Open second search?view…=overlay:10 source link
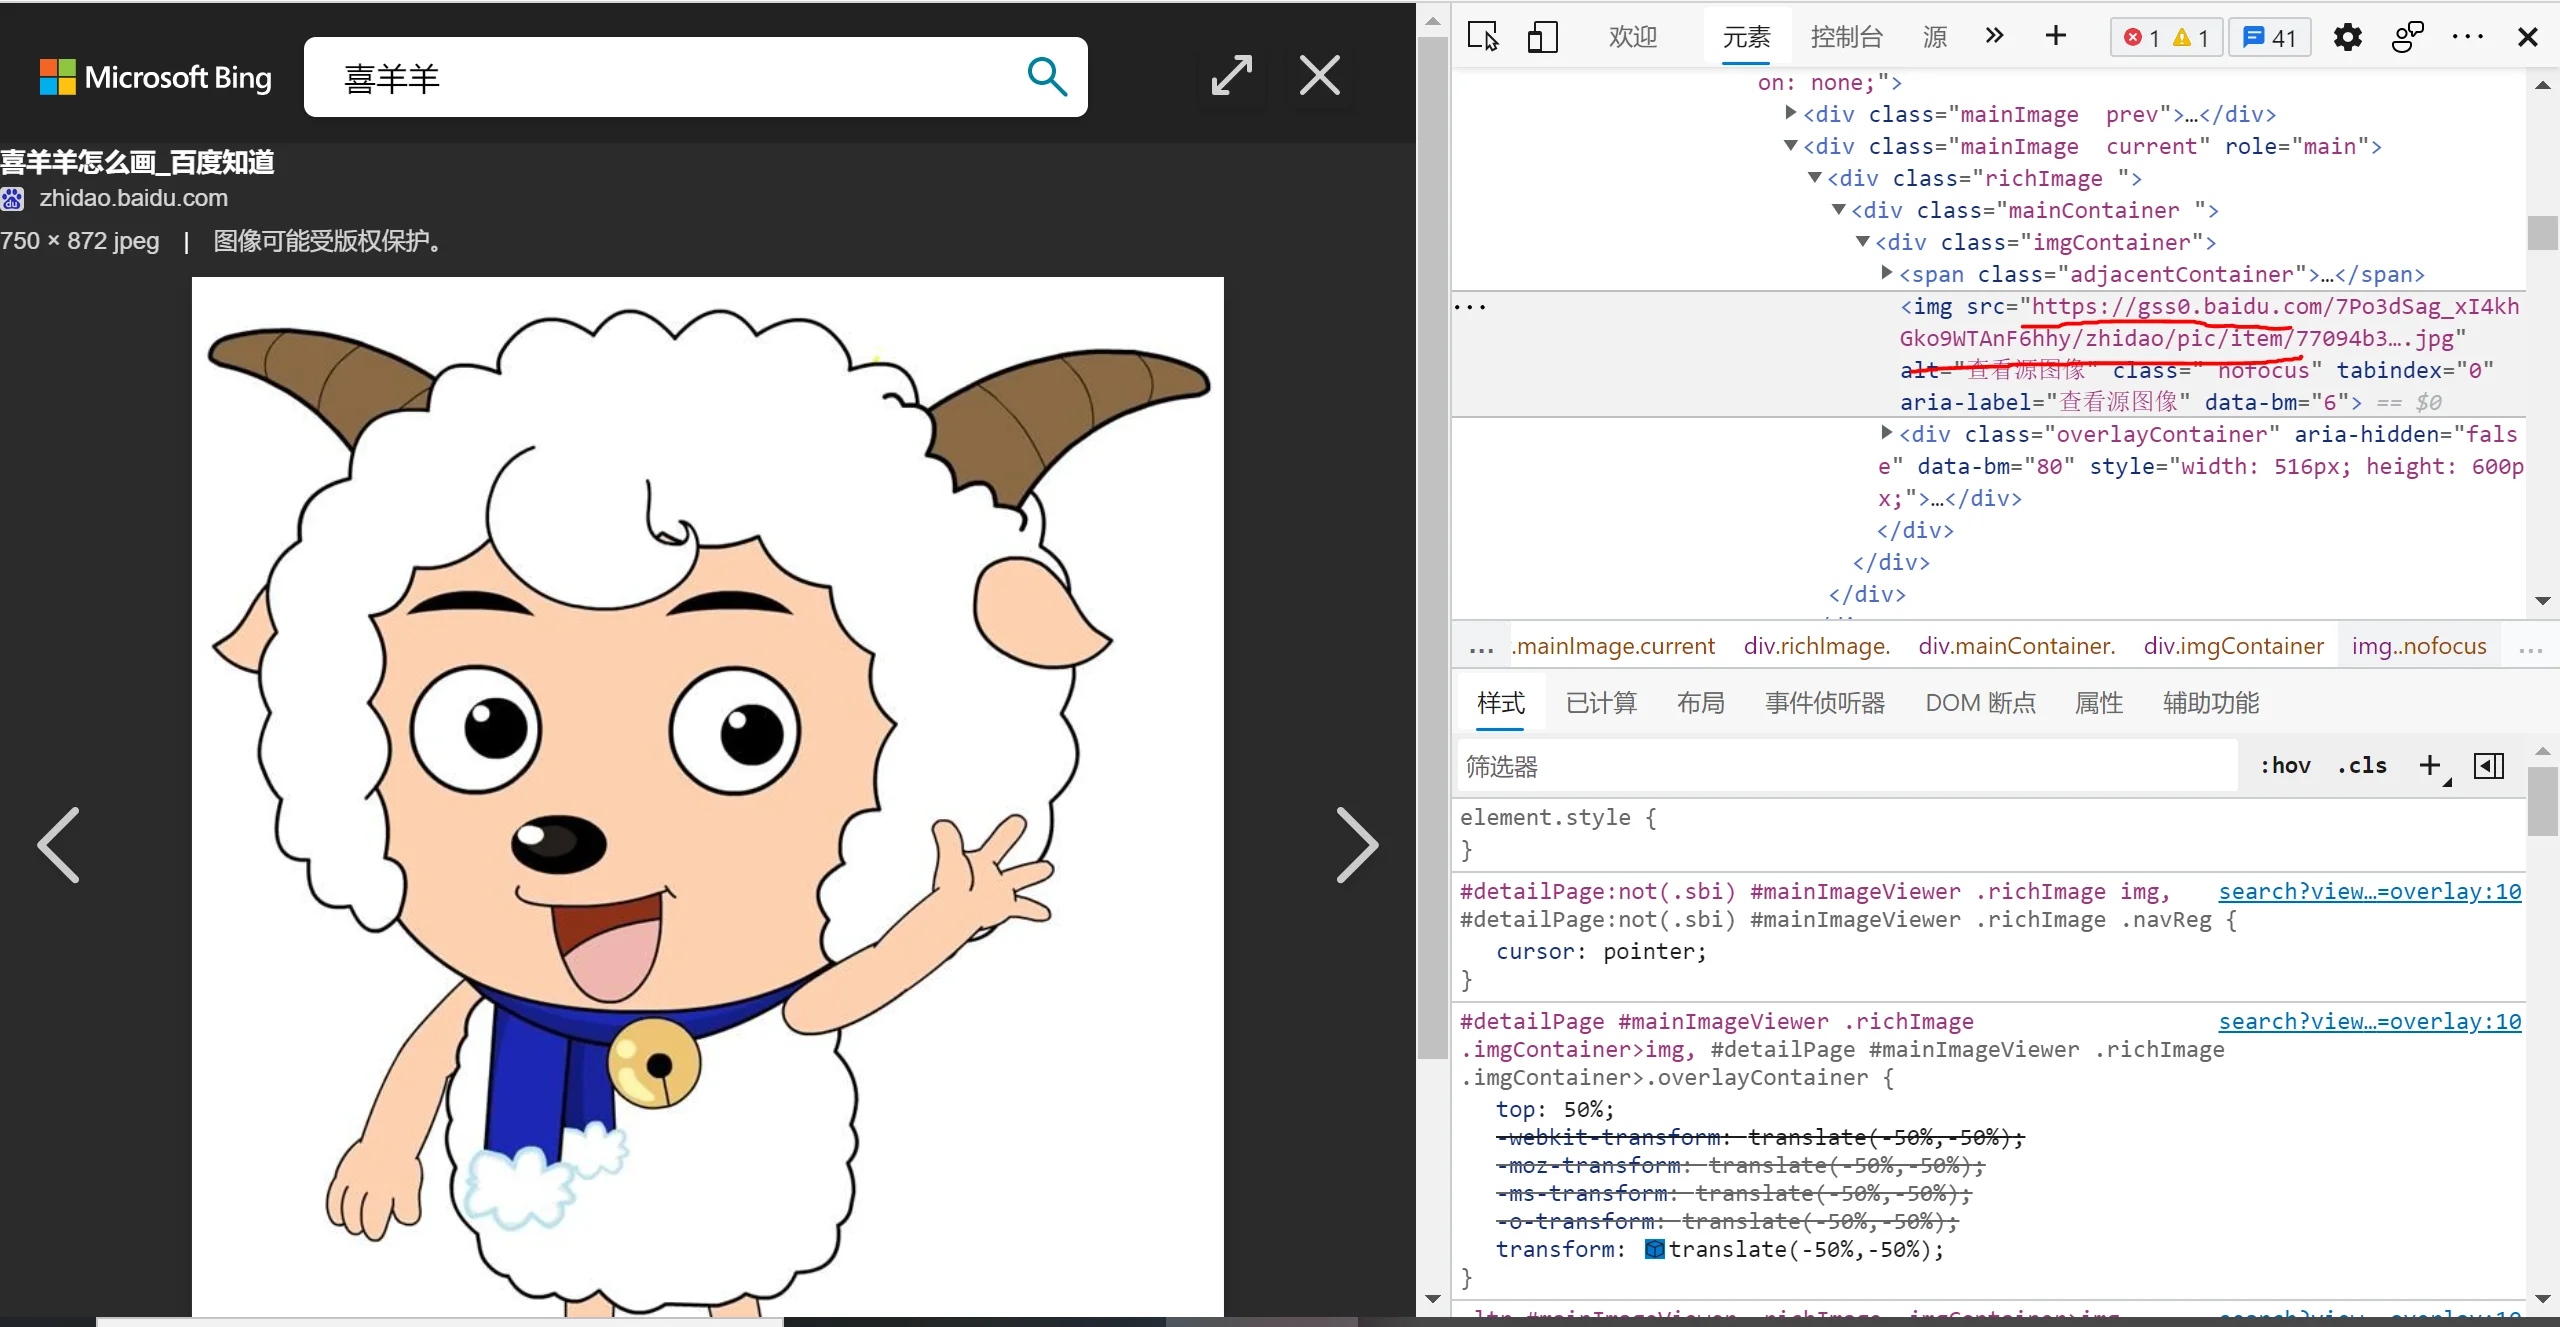Image resolution: width=2560 pixels, height=1327 pixels. (x=2370, y=1021)
